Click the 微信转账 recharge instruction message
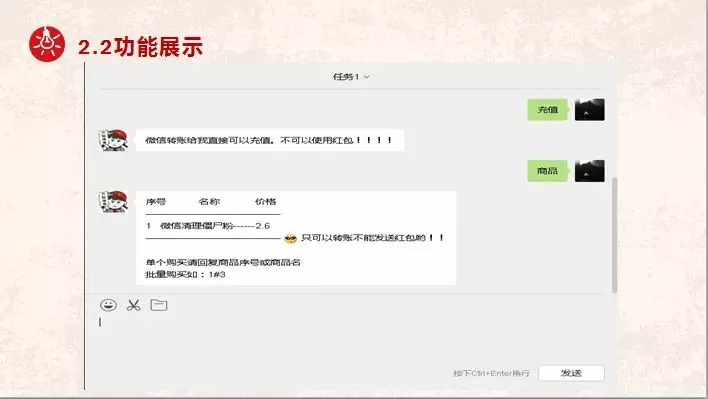 270,140
